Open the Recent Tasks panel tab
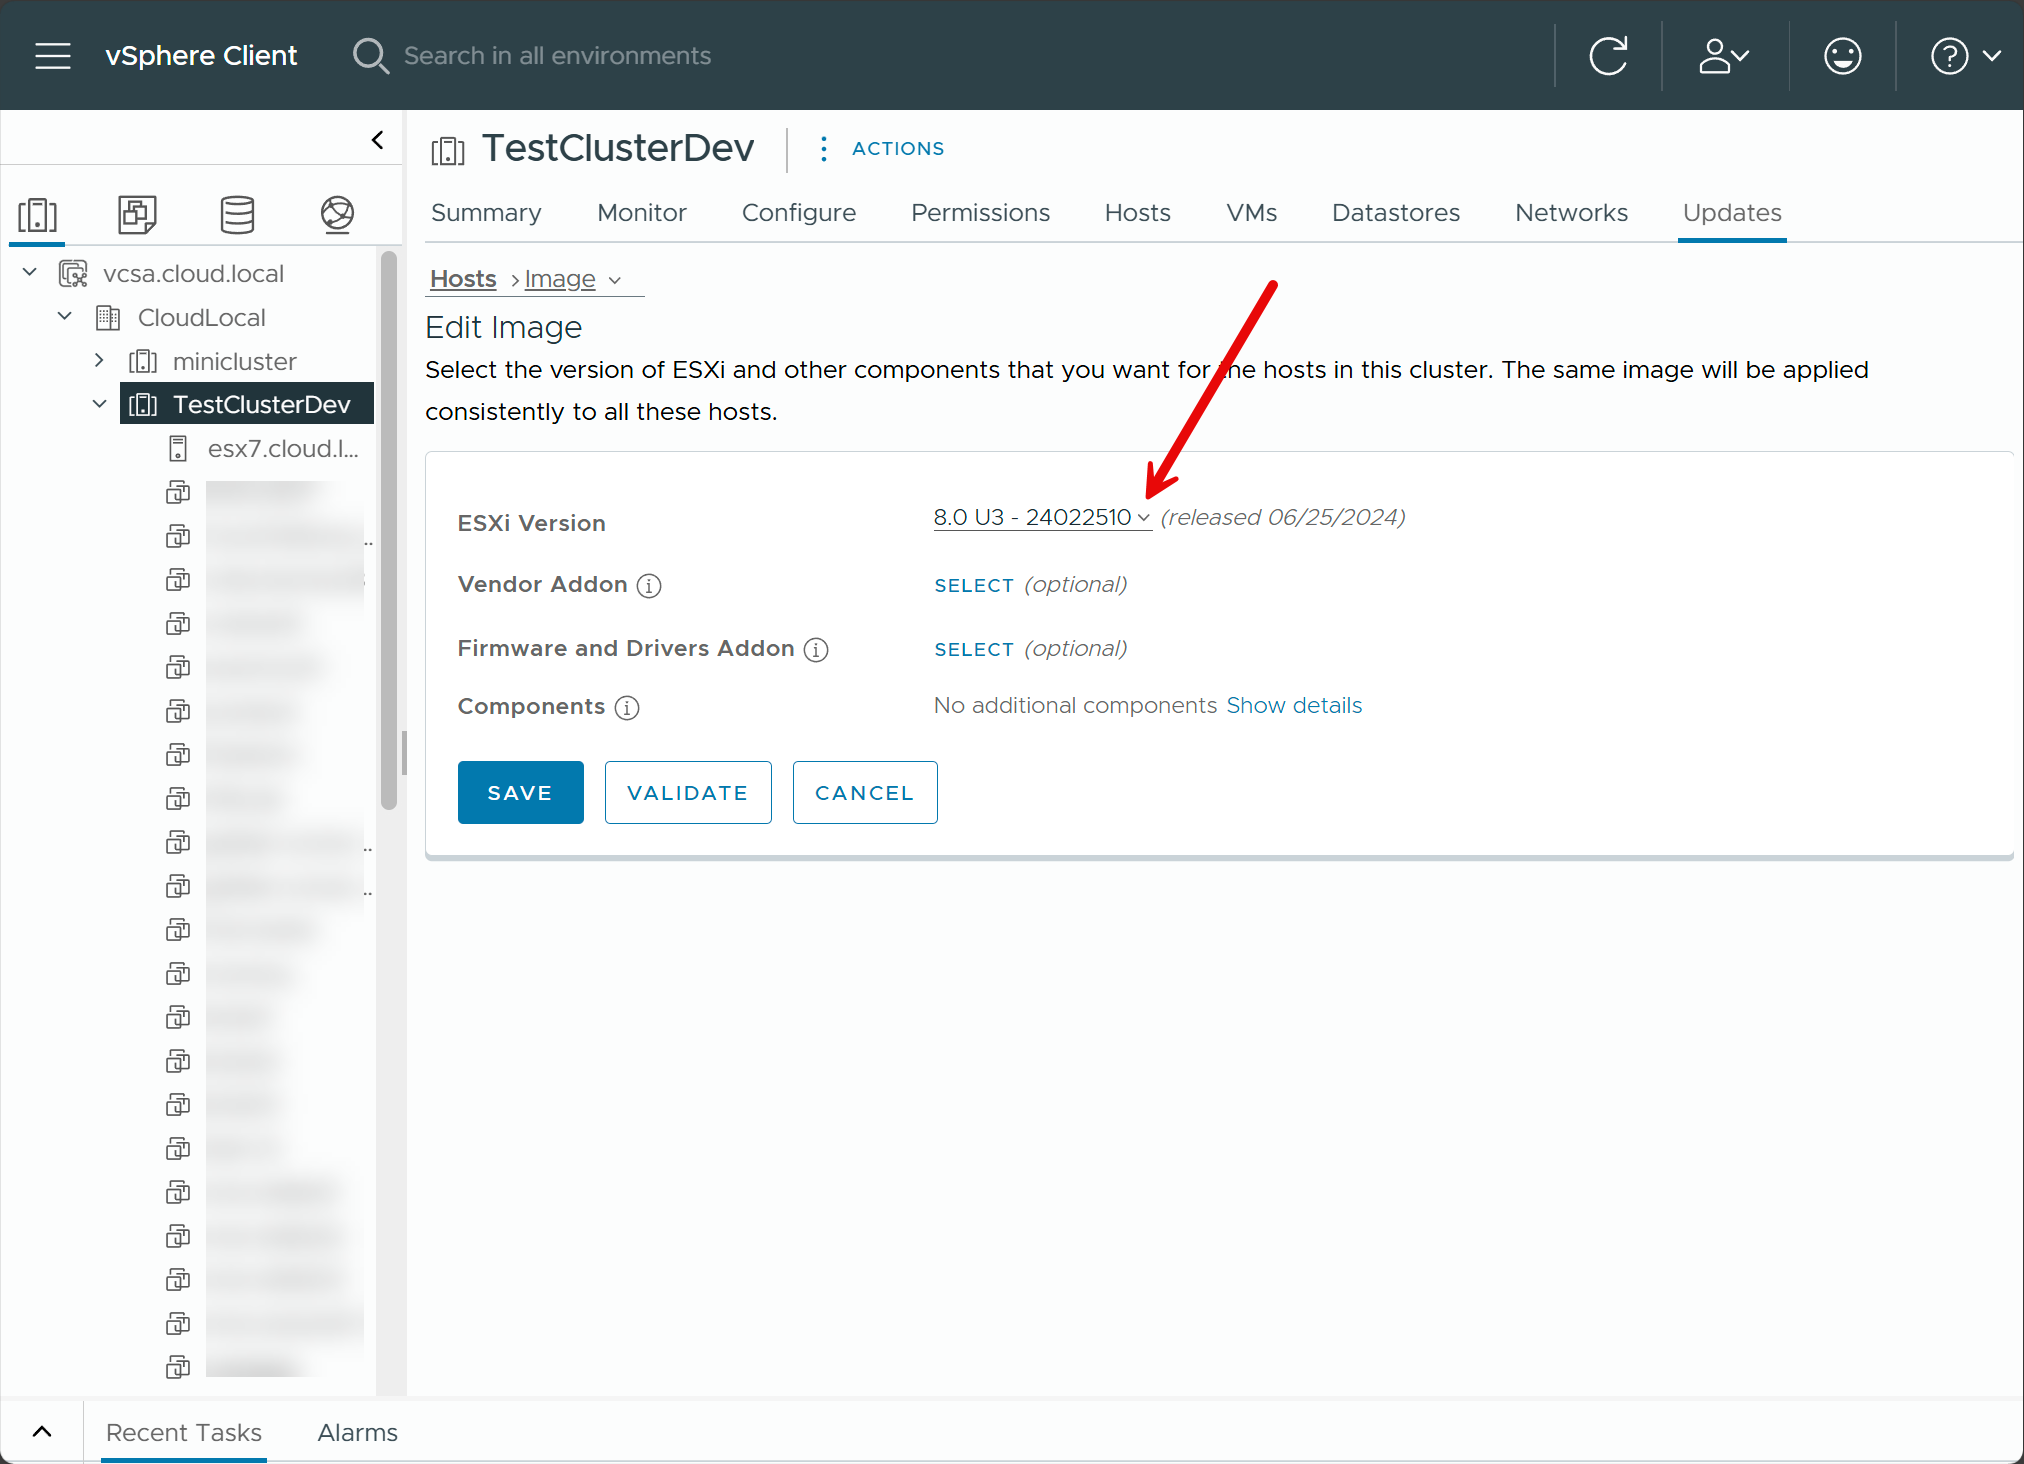2024x1464 pixels. click(x=183, y=1432)
